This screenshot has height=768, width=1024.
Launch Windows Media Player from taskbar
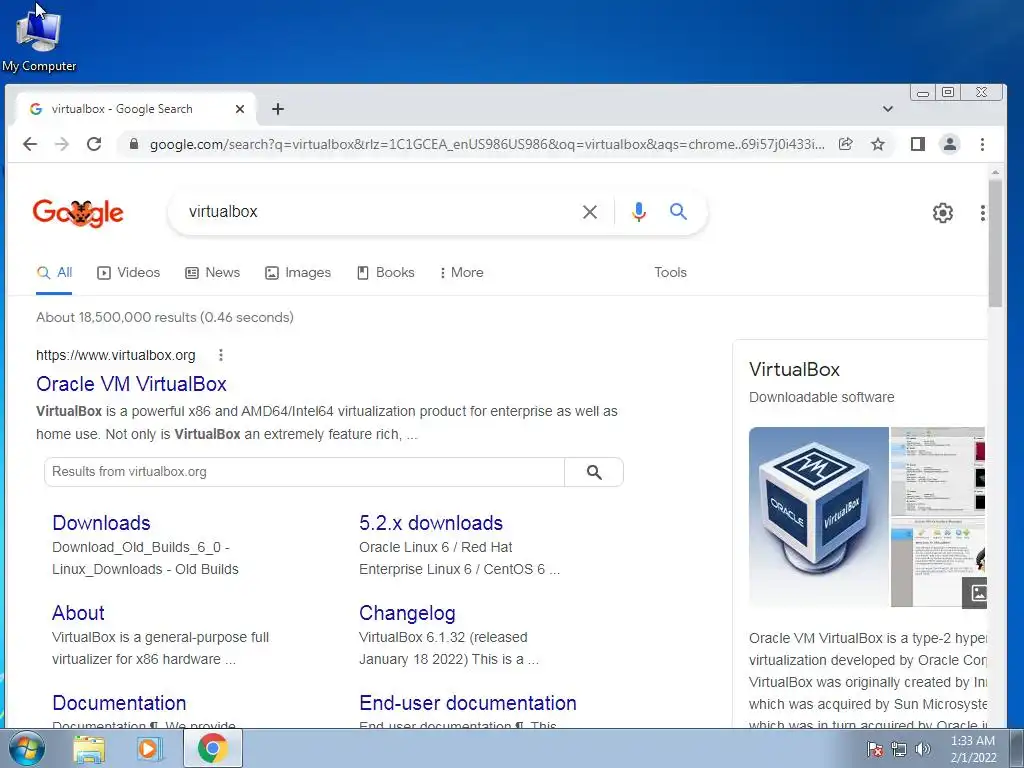pos(150,748)
